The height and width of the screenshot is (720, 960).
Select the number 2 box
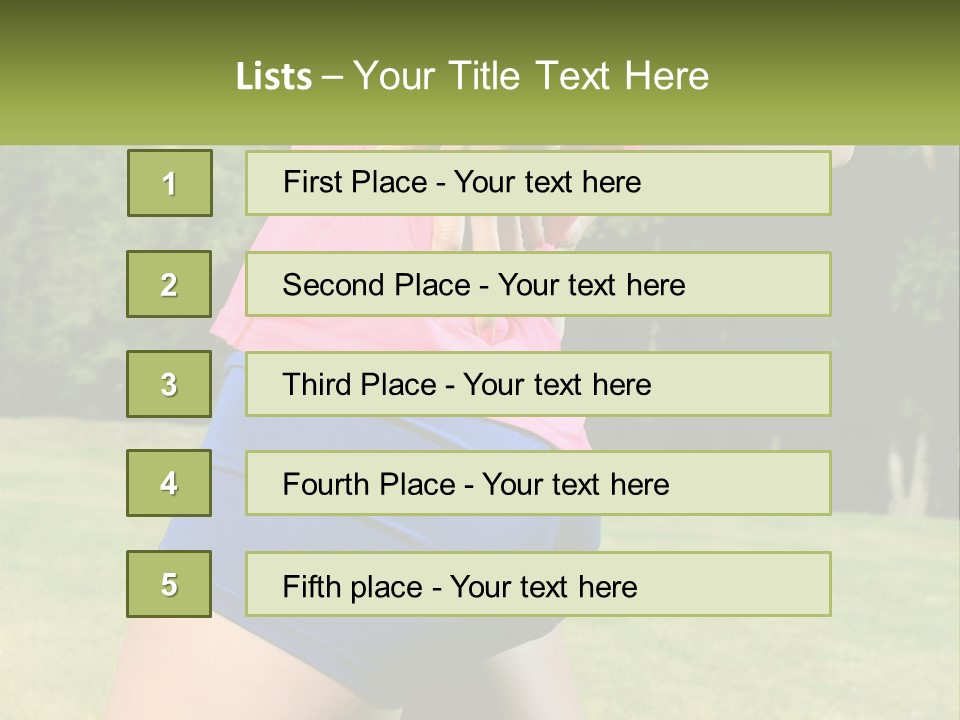coord(169,284)
